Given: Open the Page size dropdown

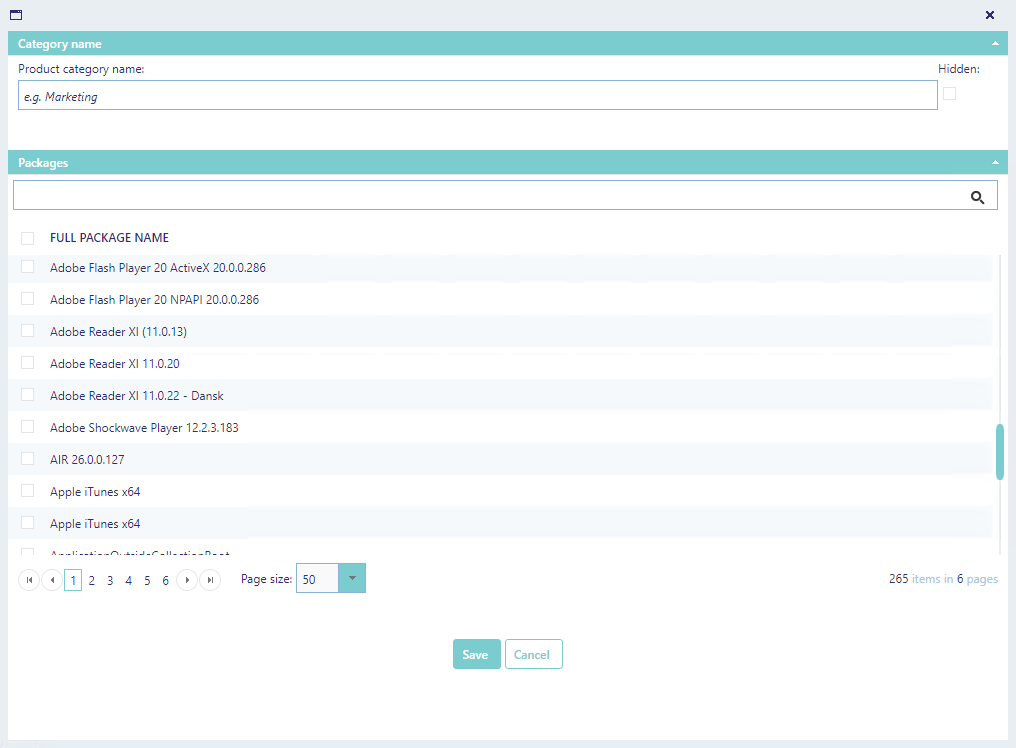Looking at the screenshot, I should [352, 579].
